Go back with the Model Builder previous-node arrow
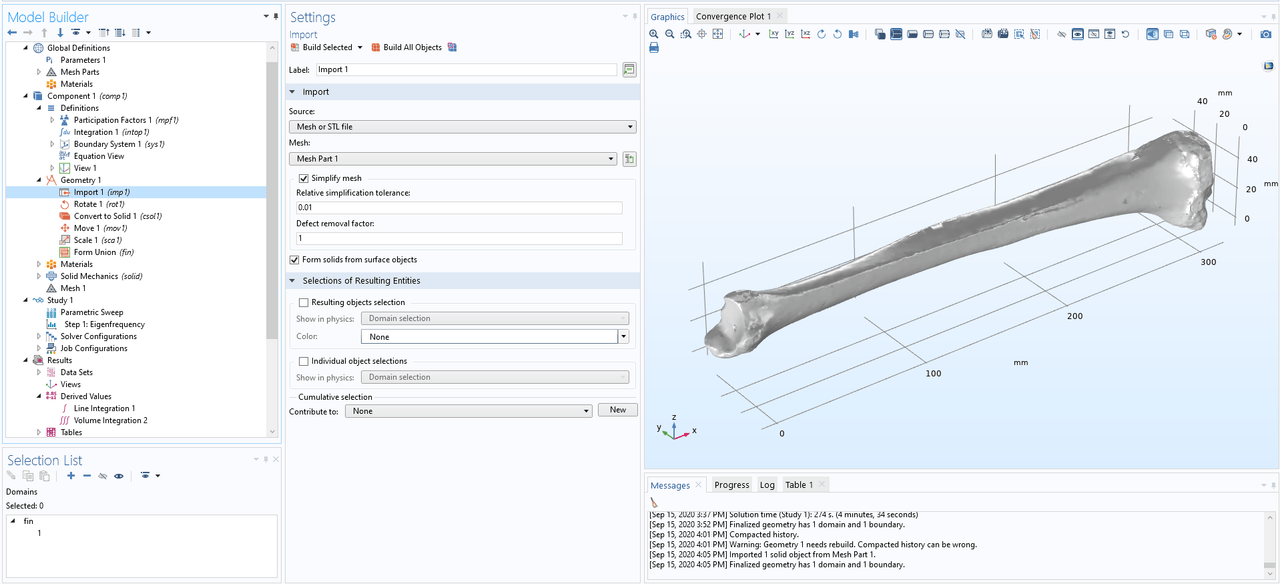This screenshot has height=584, width=1280. (12, 33)
